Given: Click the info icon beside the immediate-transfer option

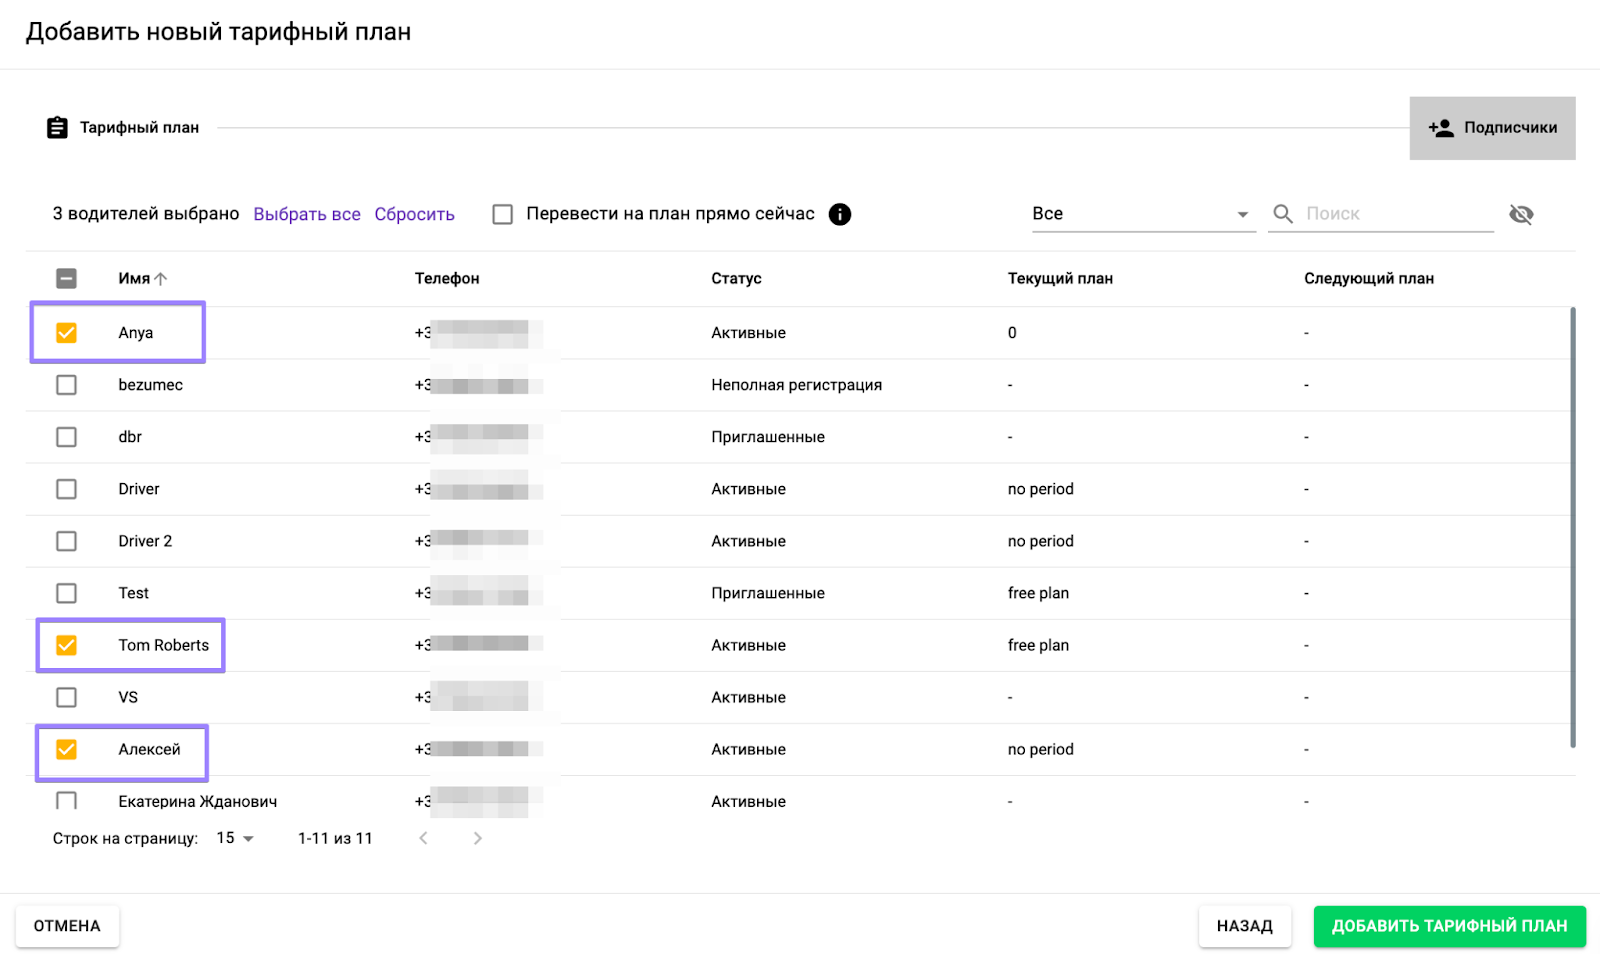Looking at the screenshot, I should tap(840, 214).
